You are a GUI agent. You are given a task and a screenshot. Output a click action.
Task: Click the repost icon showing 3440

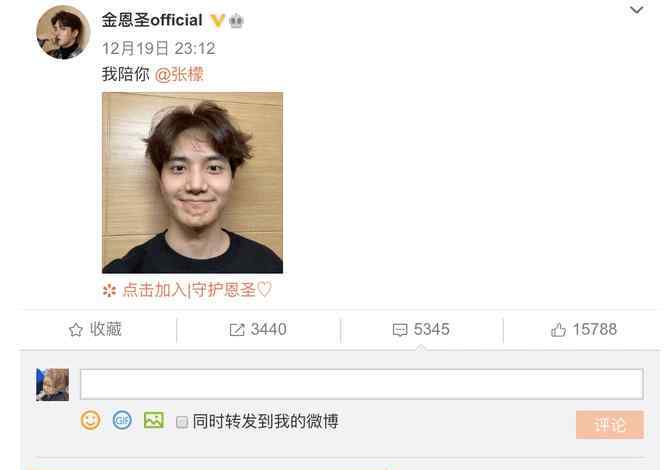pyautogui.click(x=237, y=330)
